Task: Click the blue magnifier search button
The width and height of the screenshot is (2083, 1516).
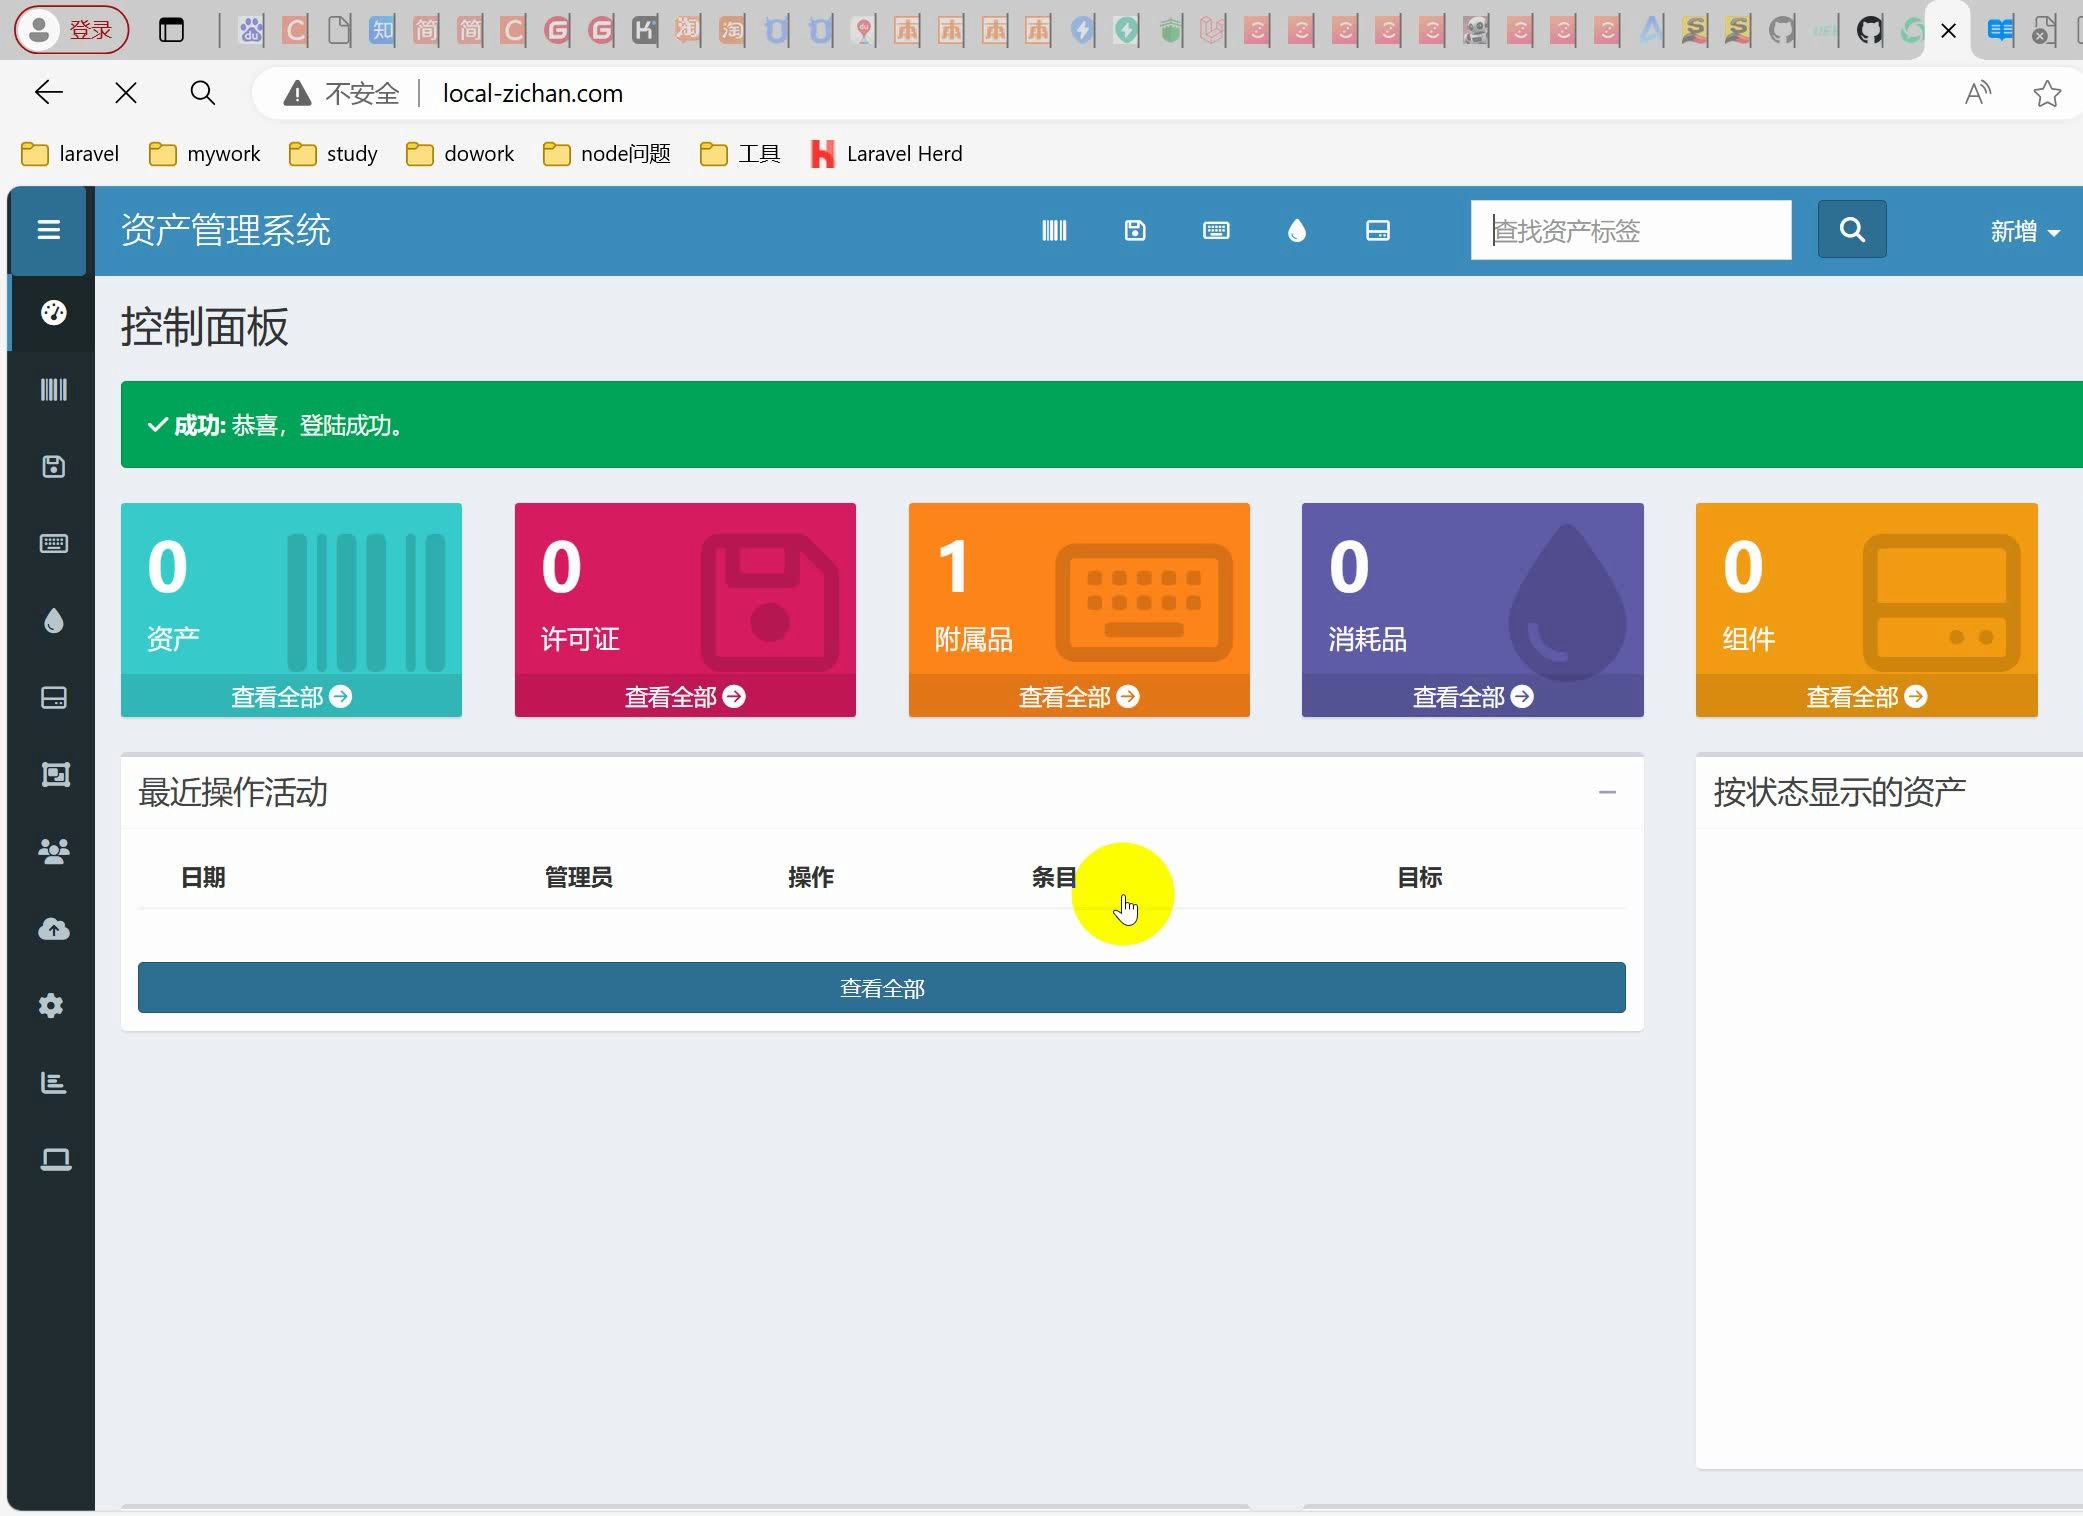Action: 1852,230
